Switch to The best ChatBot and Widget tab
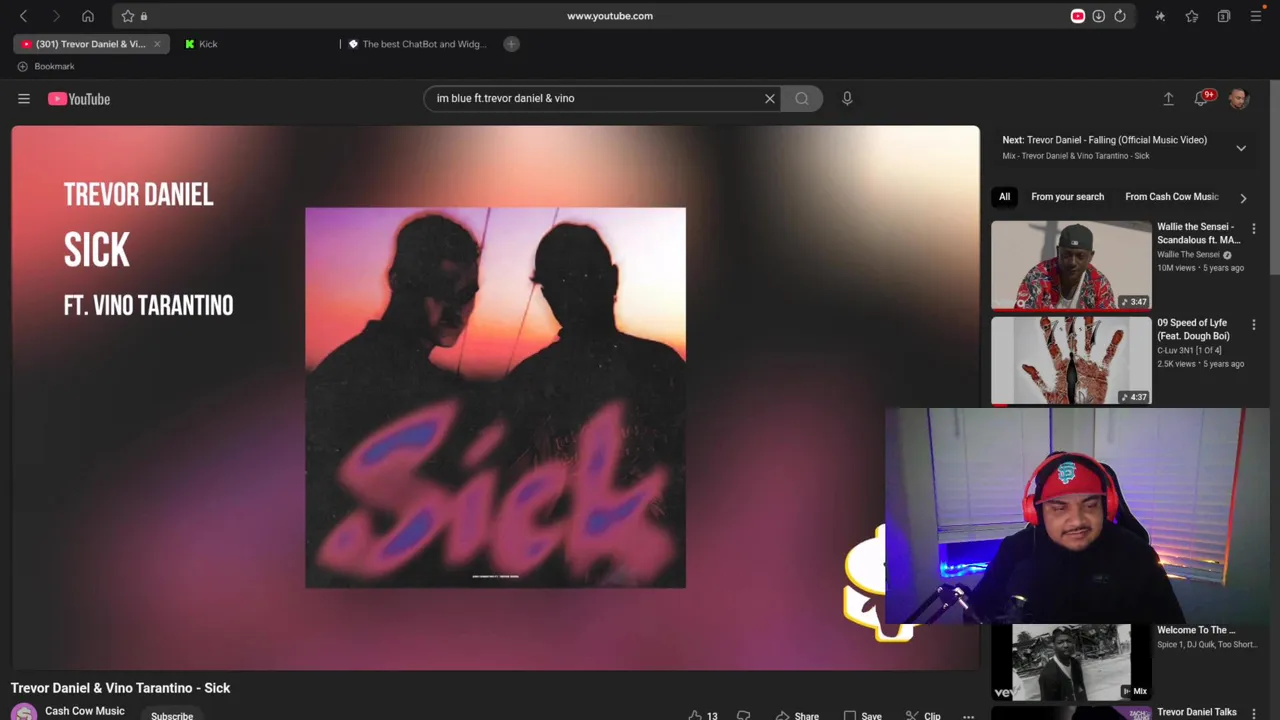The width and height of the screenshot is (1280, 720). click(417, 44)
